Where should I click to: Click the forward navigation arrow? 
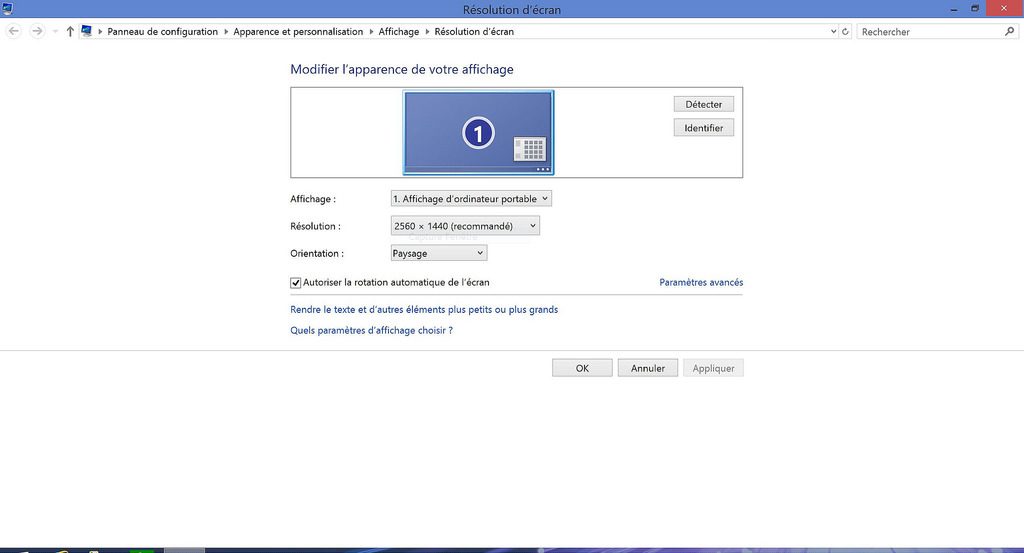(x=38, y=32)
